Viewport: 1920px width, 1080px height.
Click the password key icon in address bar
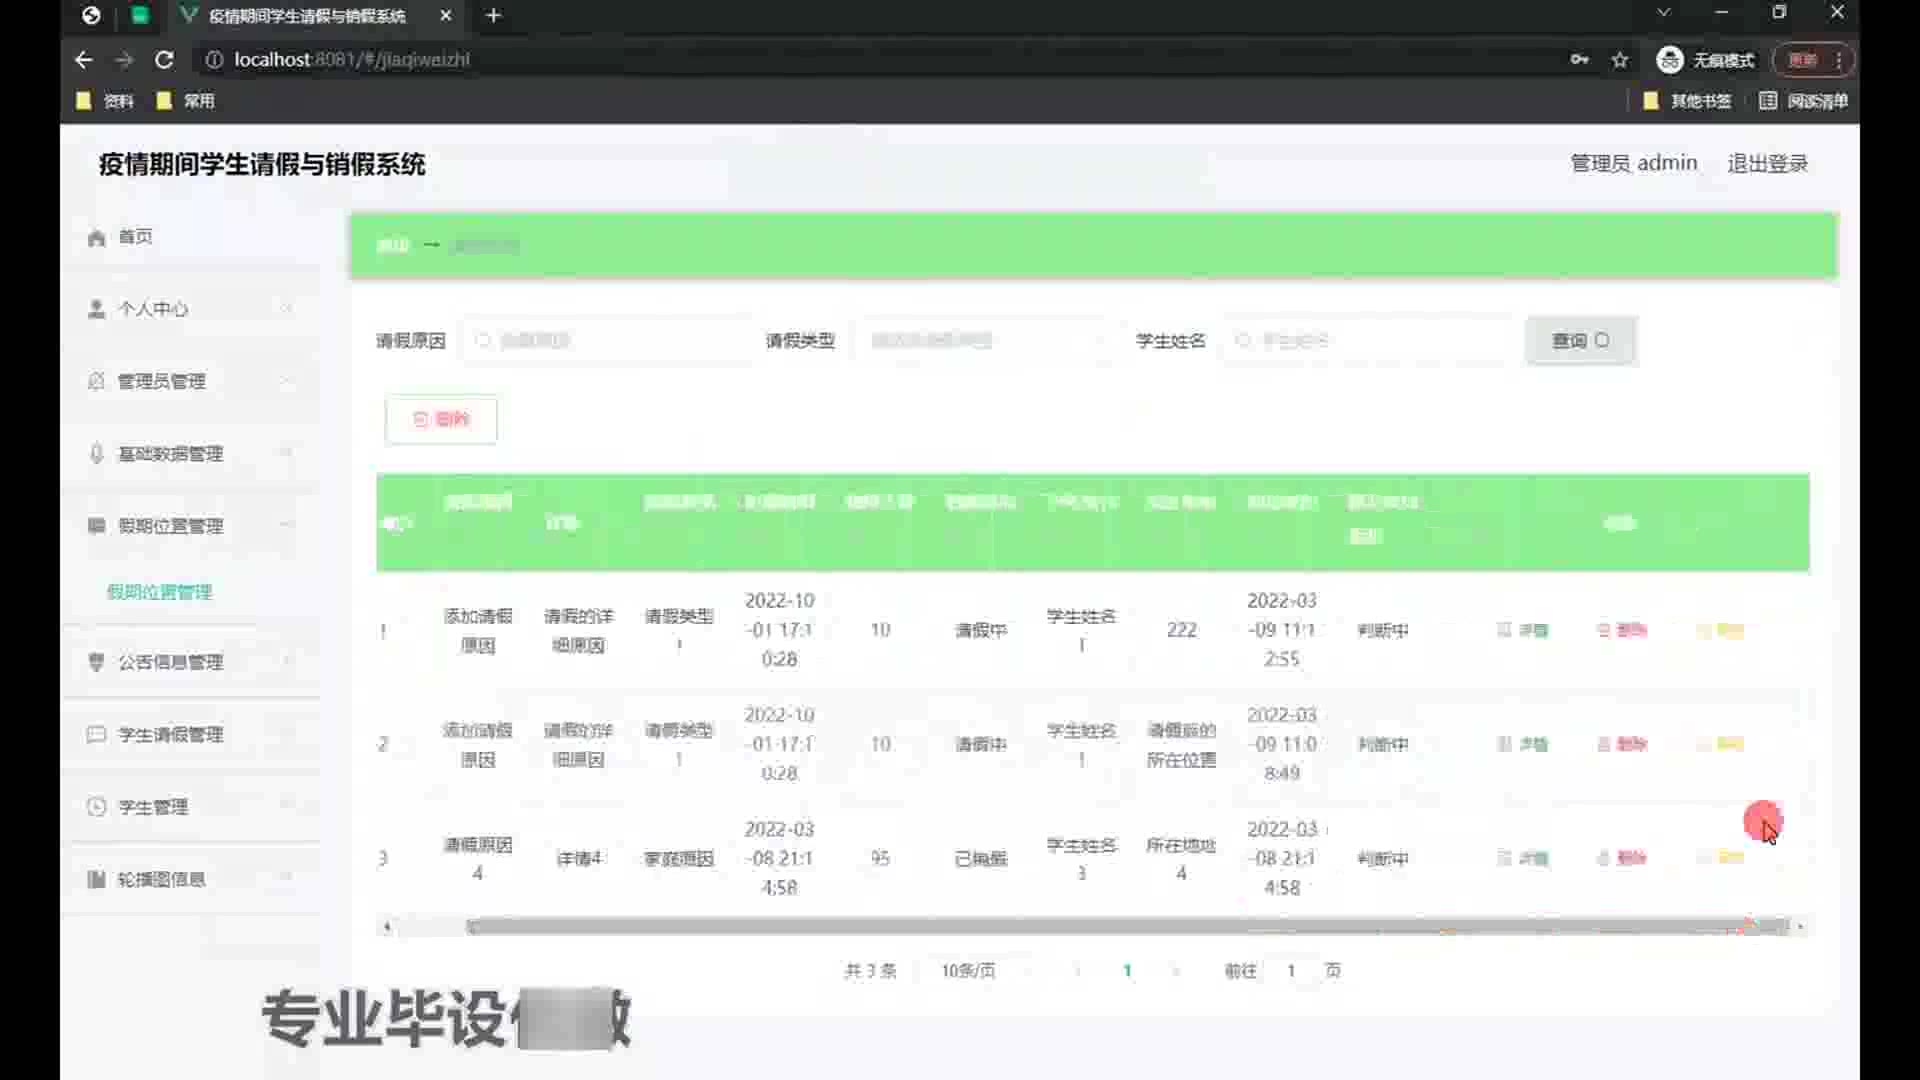[1579, 60]
